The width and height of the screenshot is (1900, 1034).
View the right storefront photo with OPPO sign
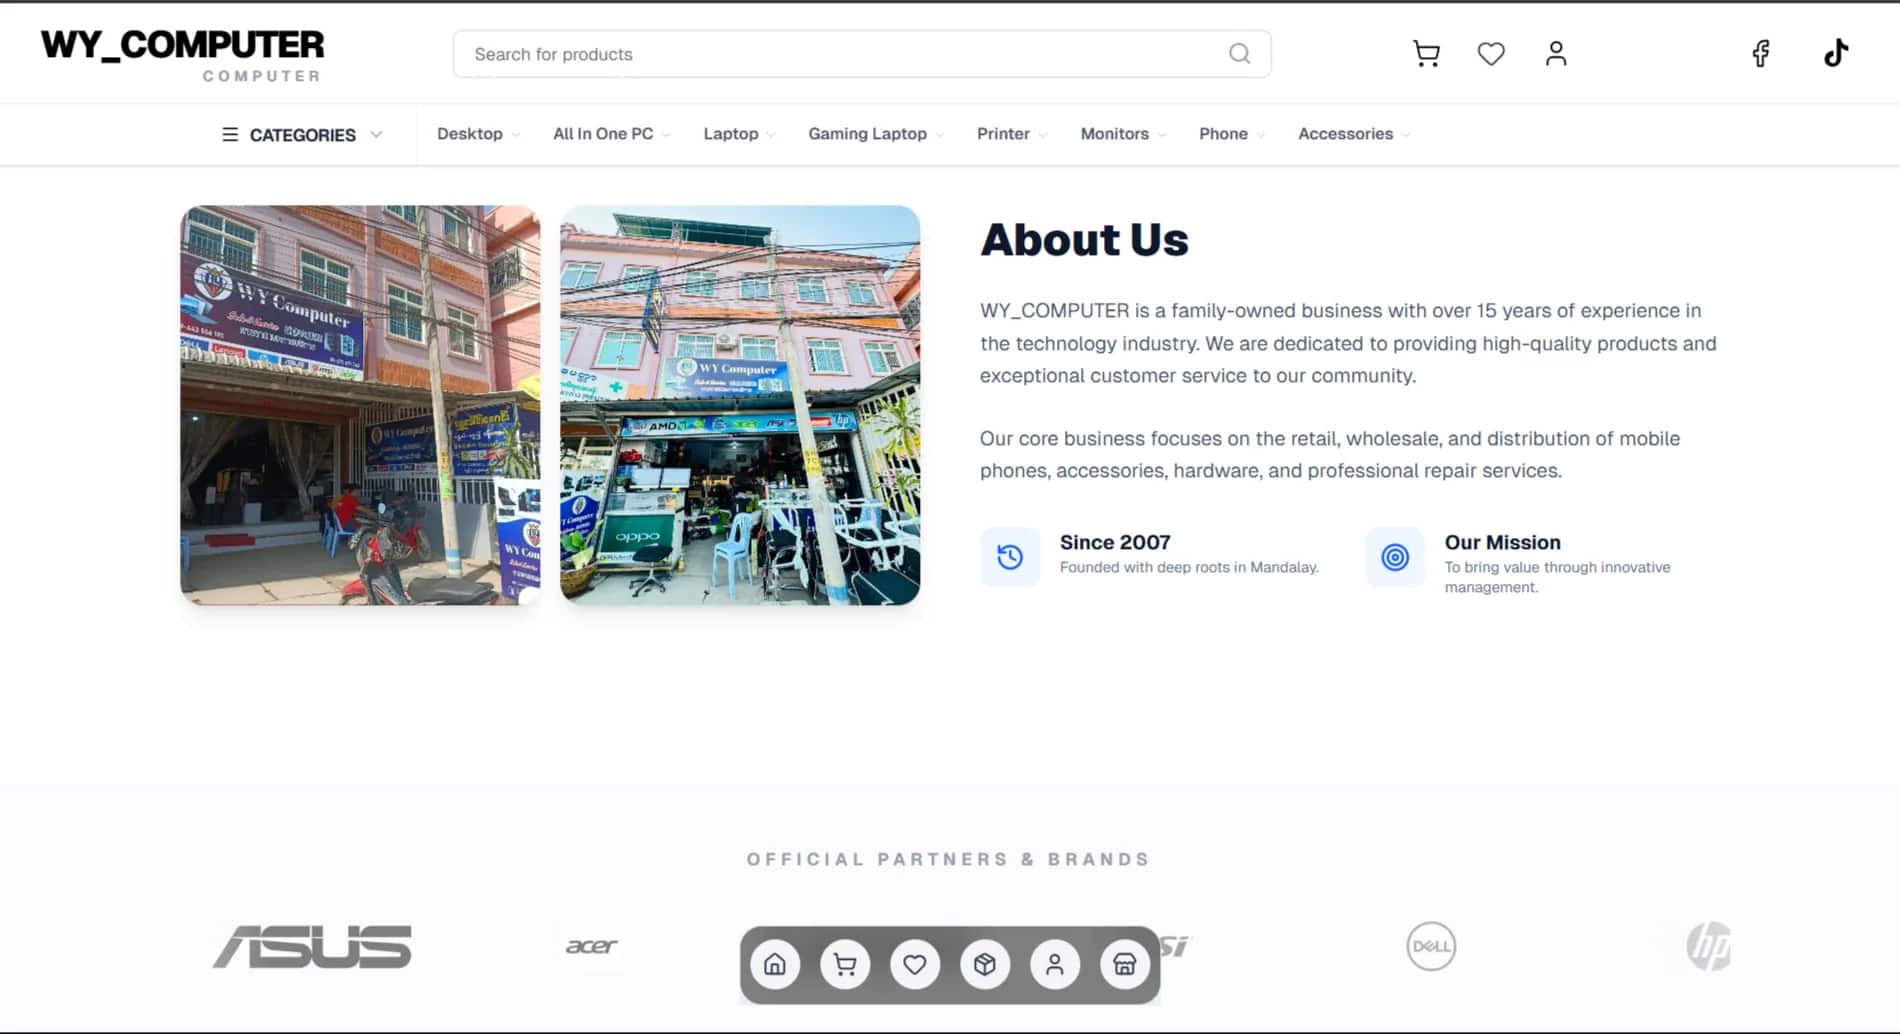tap(740, 405)
